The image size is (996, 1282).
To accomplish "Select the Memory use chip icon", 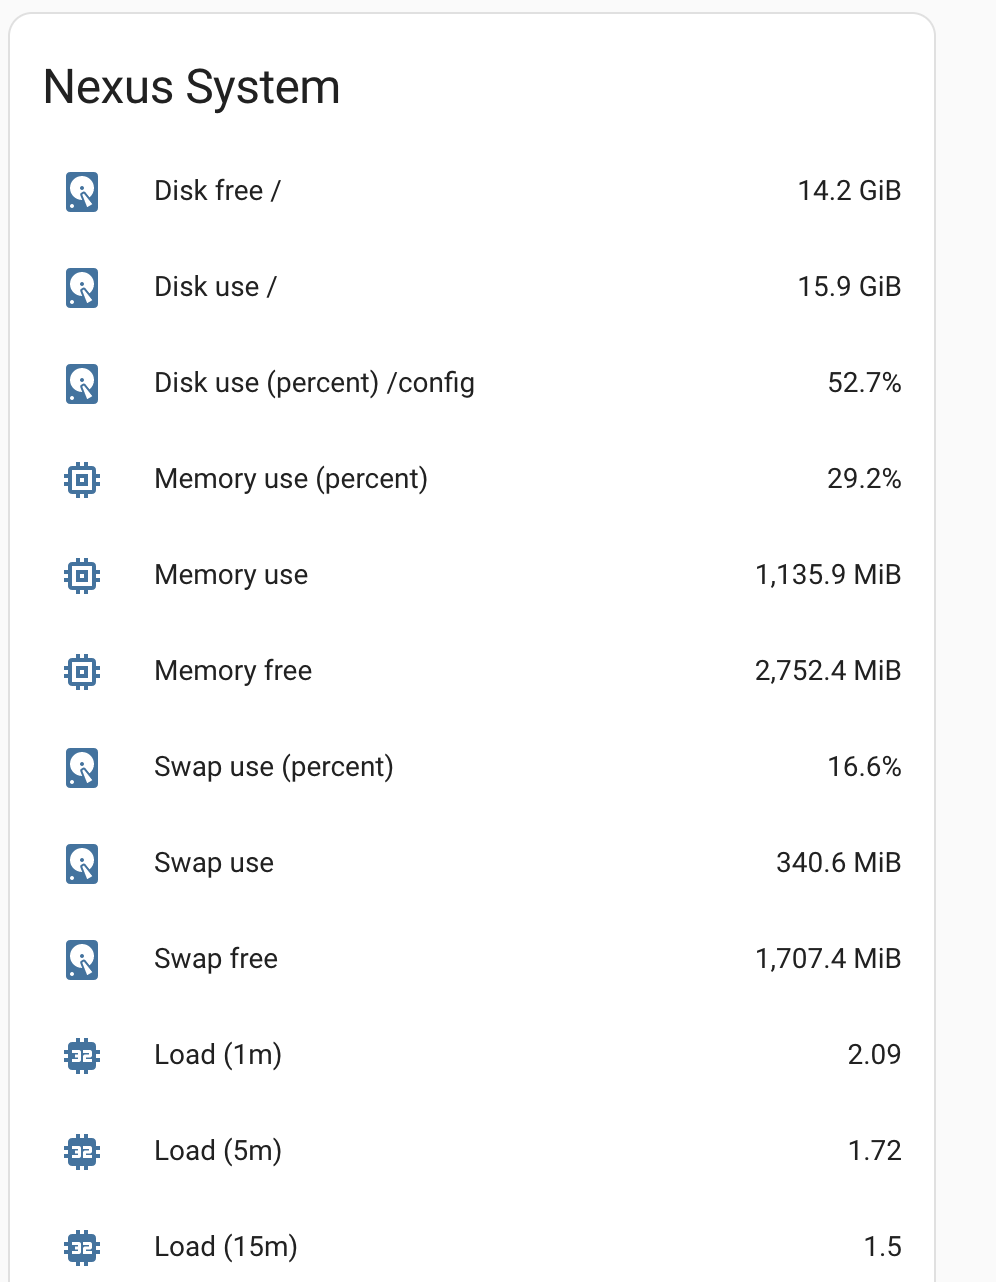I will pyautogui.click(x=82, y=575).
